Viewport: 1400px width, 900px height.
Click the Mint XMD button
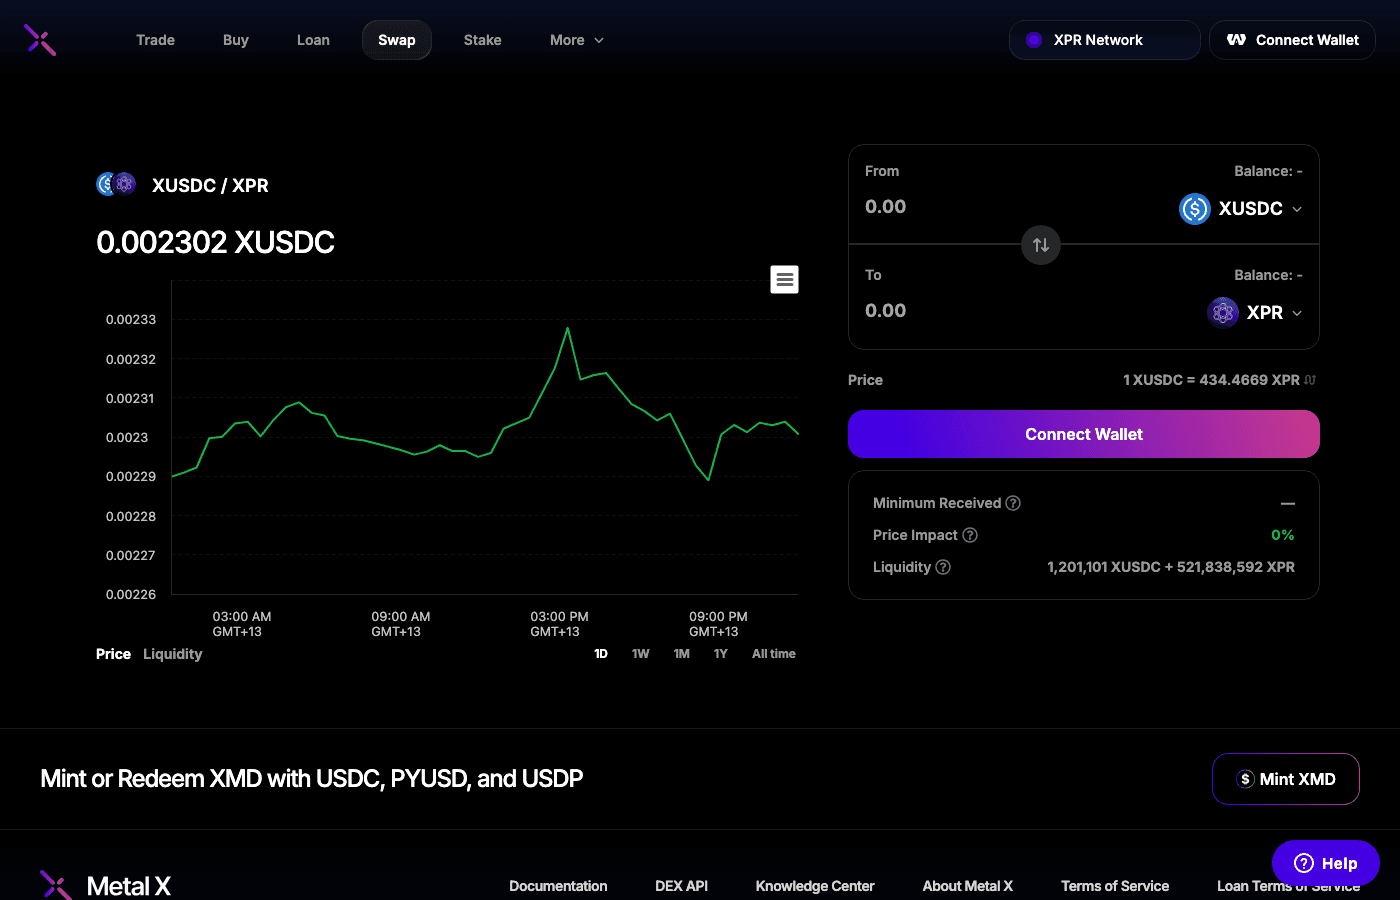point(1285,779)
